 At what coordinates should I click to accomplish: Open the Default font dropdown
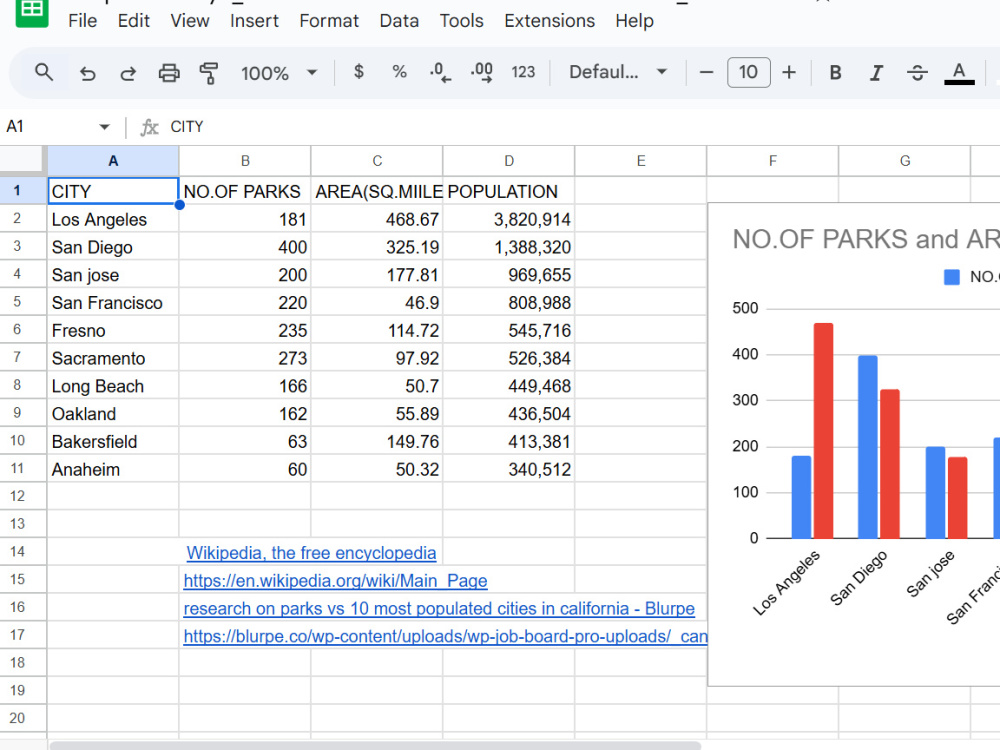(618, 72)
